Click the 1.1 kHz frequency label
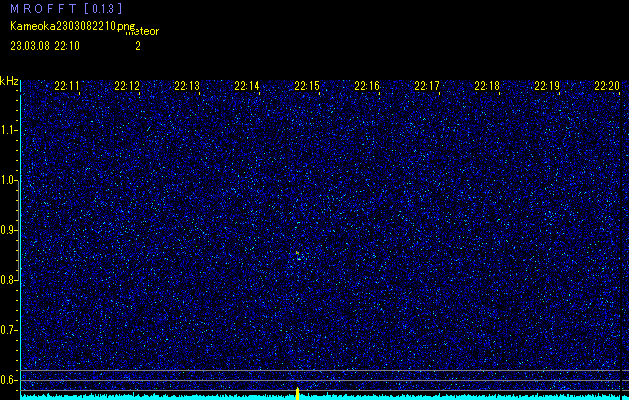This screenshot has height=400, width=629. [x=9, y=130]
